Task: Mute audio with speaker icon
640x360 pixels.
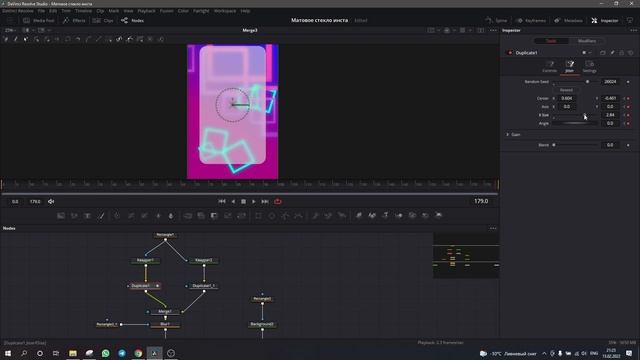Action: click(x=51, y=201)
